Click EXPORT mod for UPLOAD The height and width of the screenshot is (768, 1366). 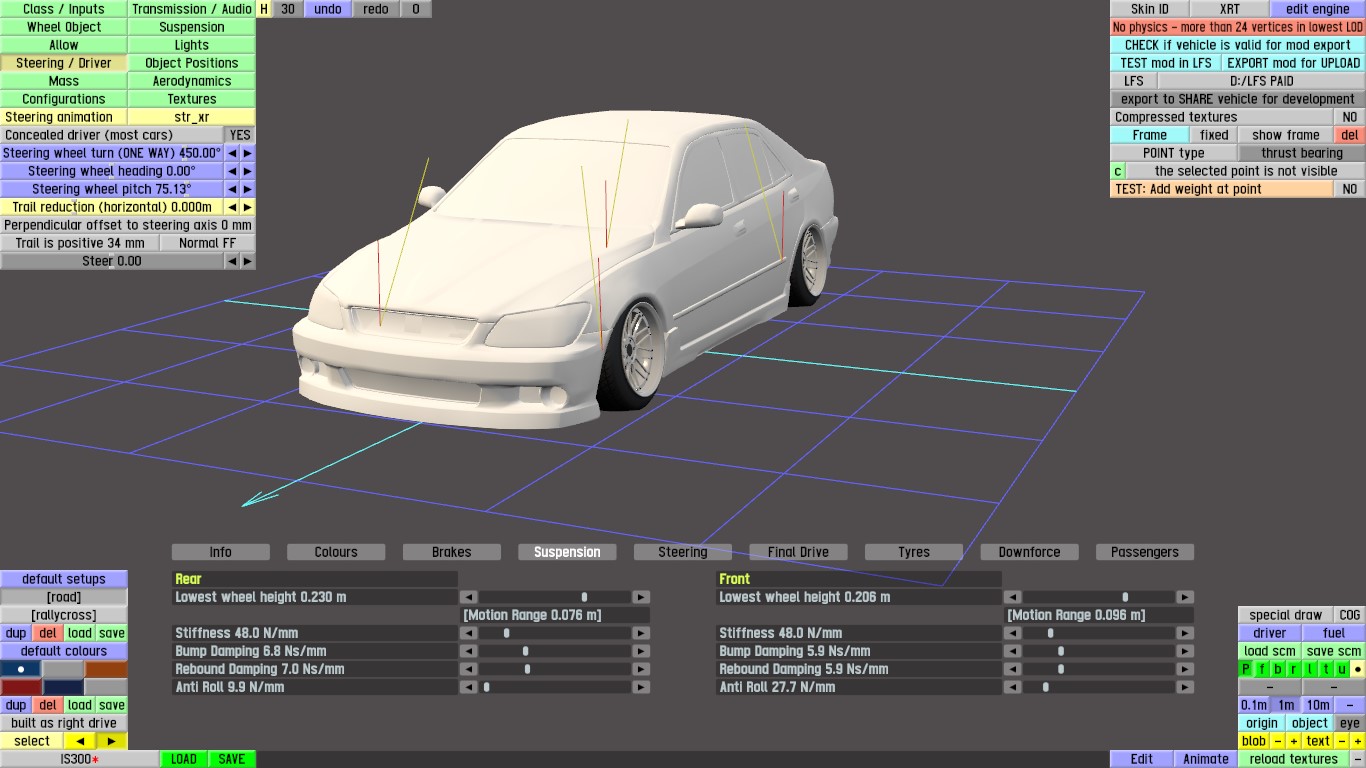click(1294, 63)
